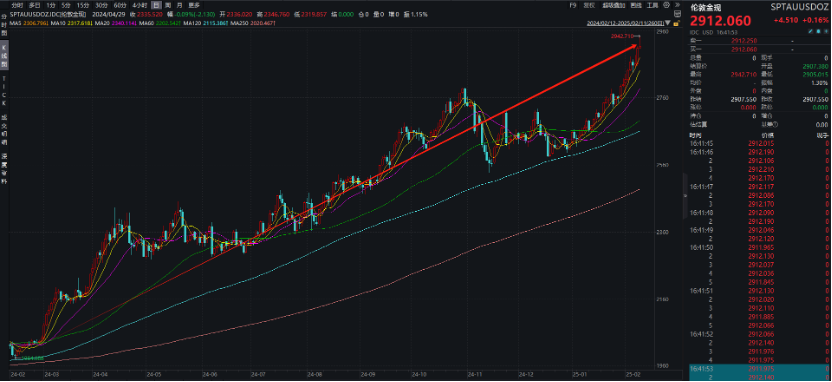This screenshot has width=832, height=382.
Task: Click the 画线 draw line button
Action: pos(636,5)
